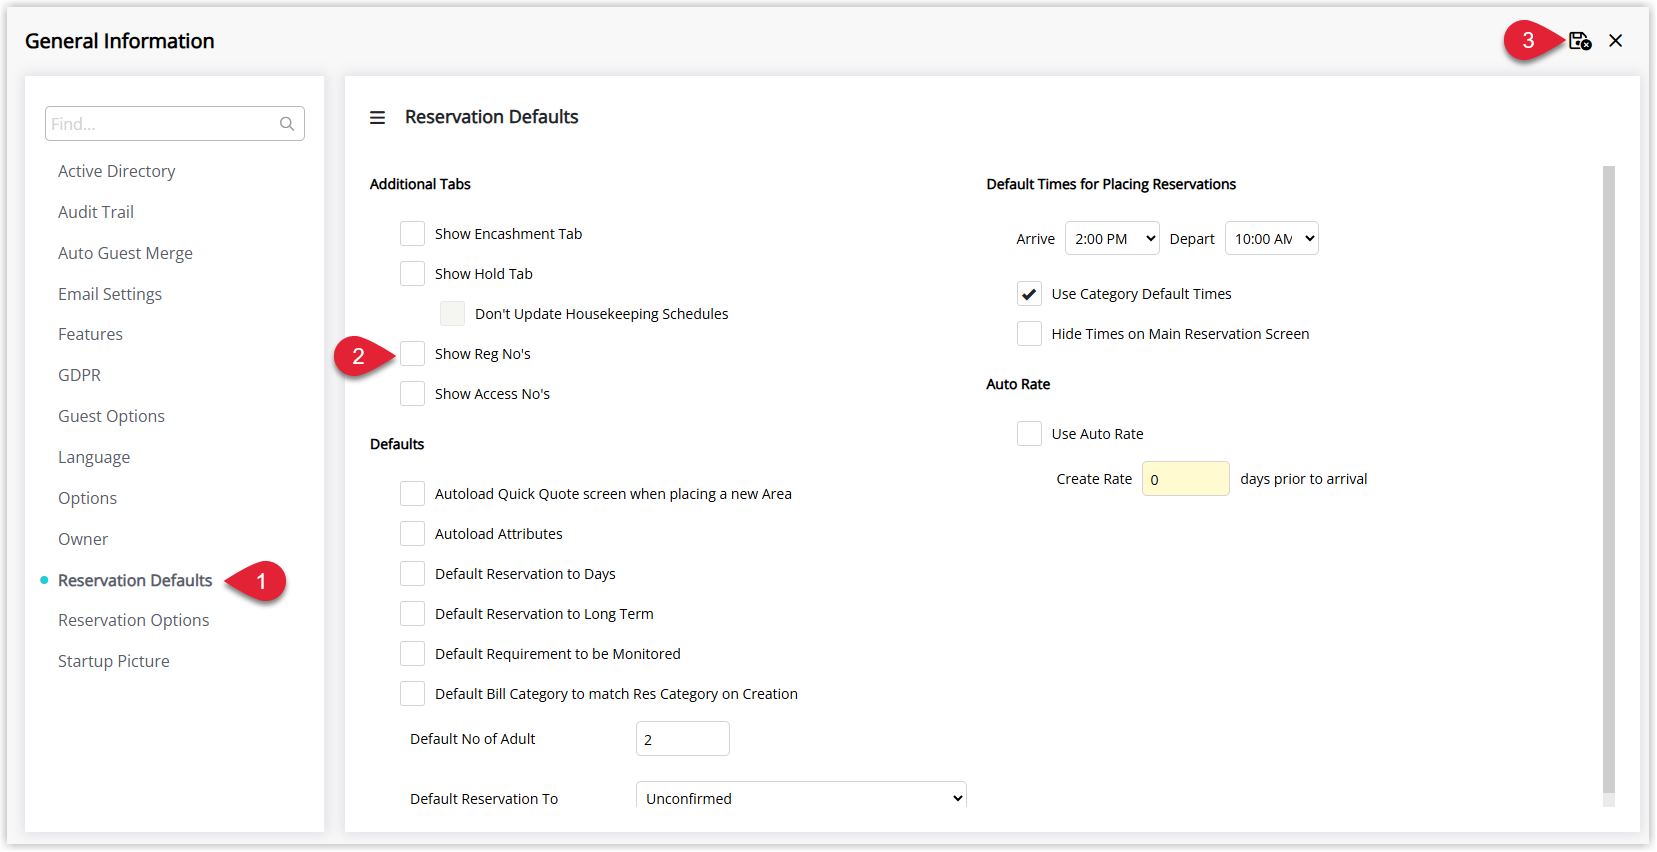Close the General Information window
Image resolution: width=1657 pixels, height=852 pixels.
[1616, 41]
